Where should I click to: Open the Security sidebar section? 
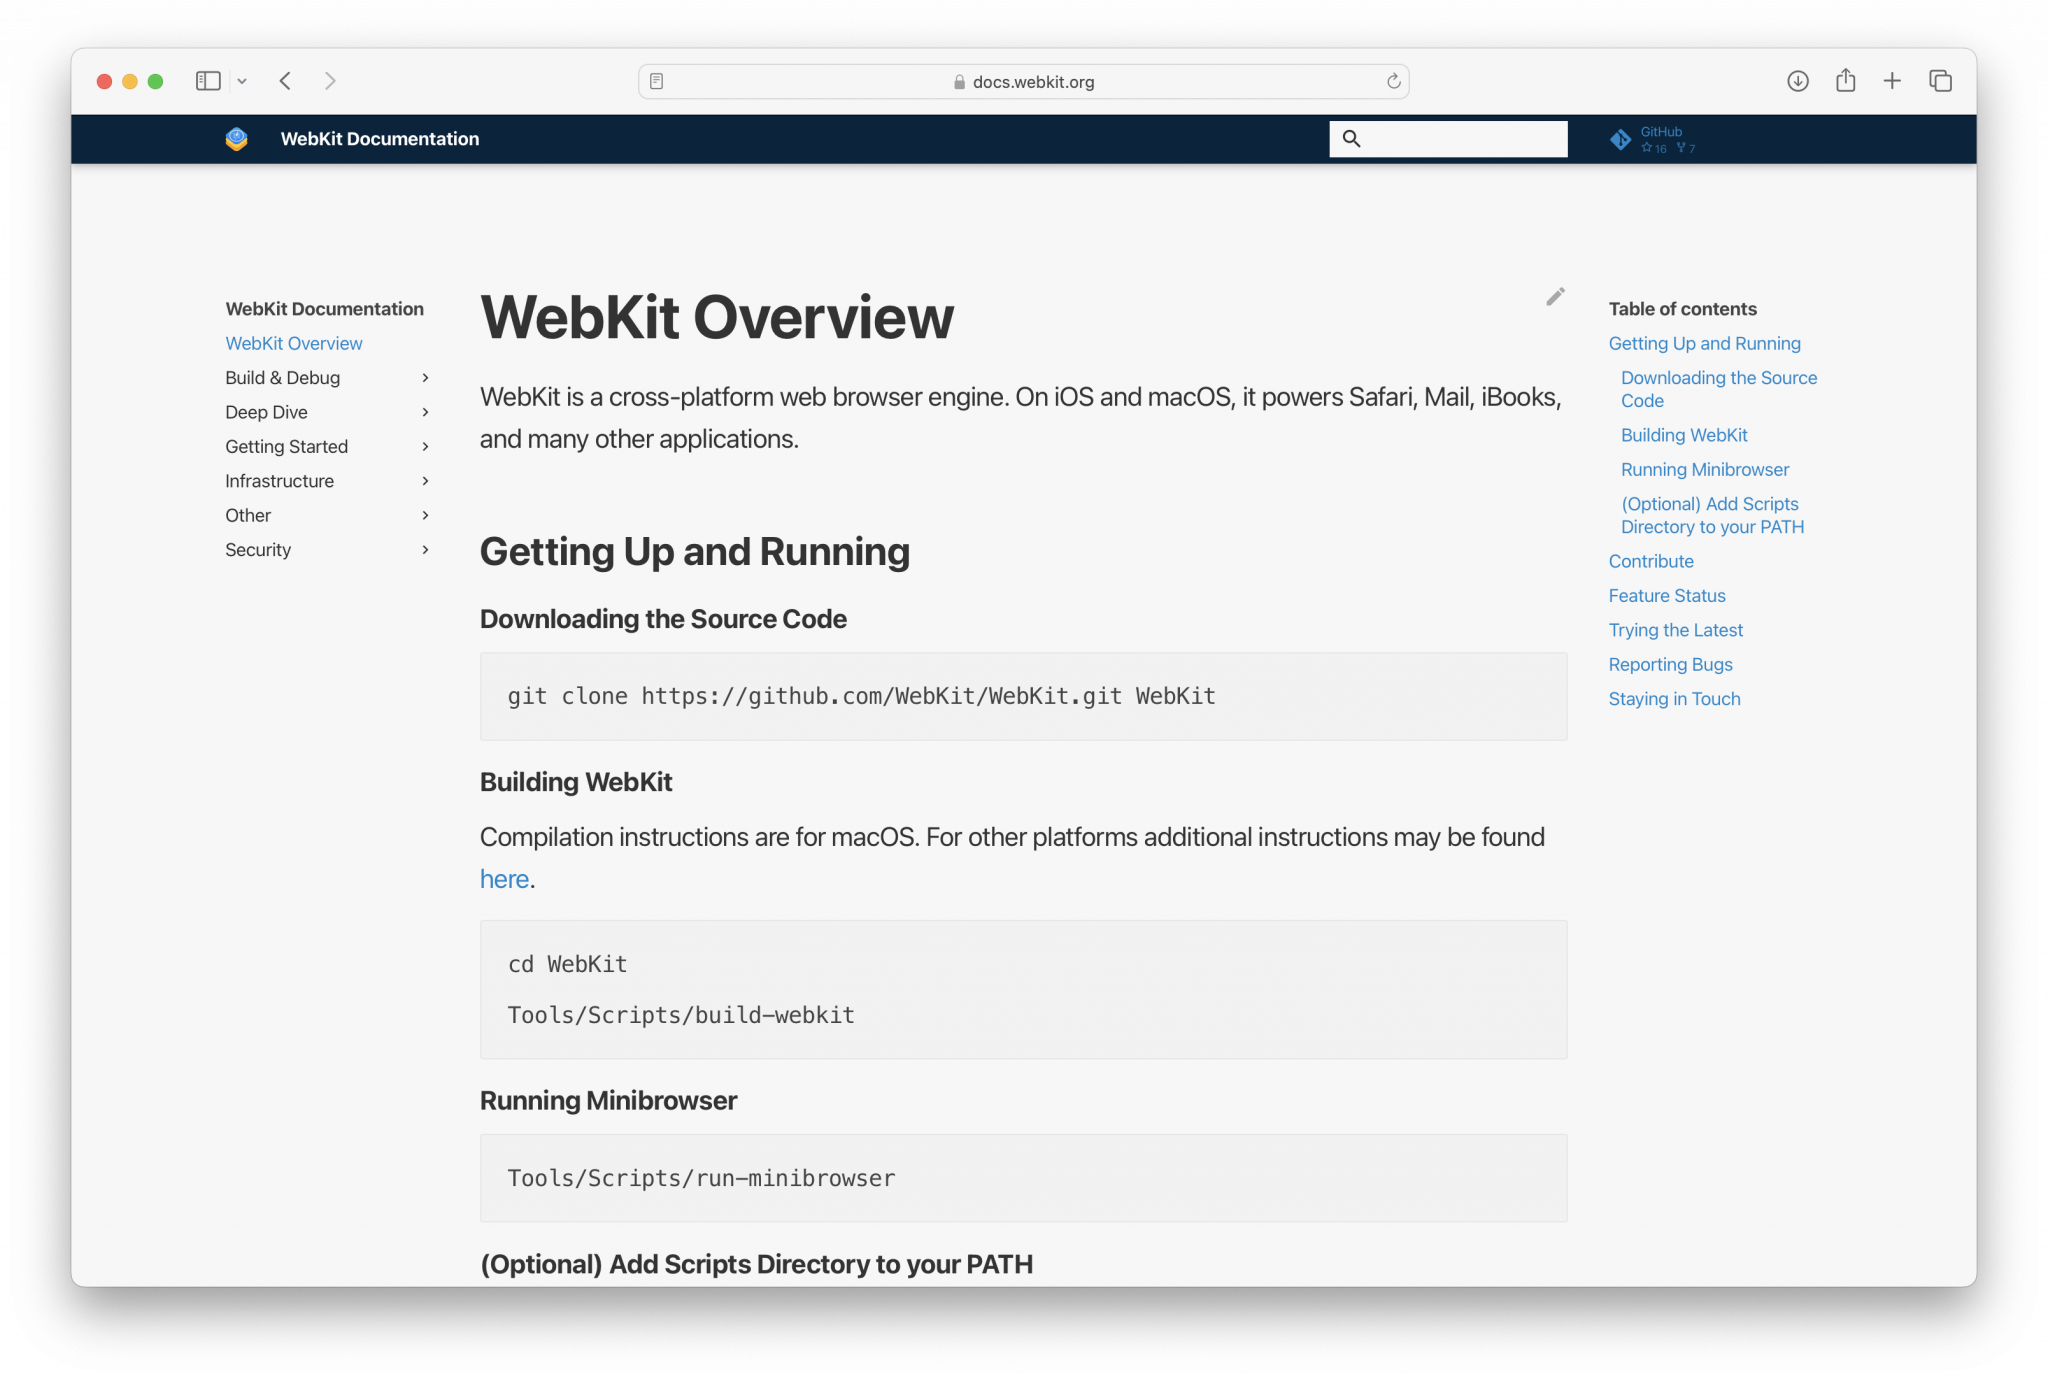(258, 549)
